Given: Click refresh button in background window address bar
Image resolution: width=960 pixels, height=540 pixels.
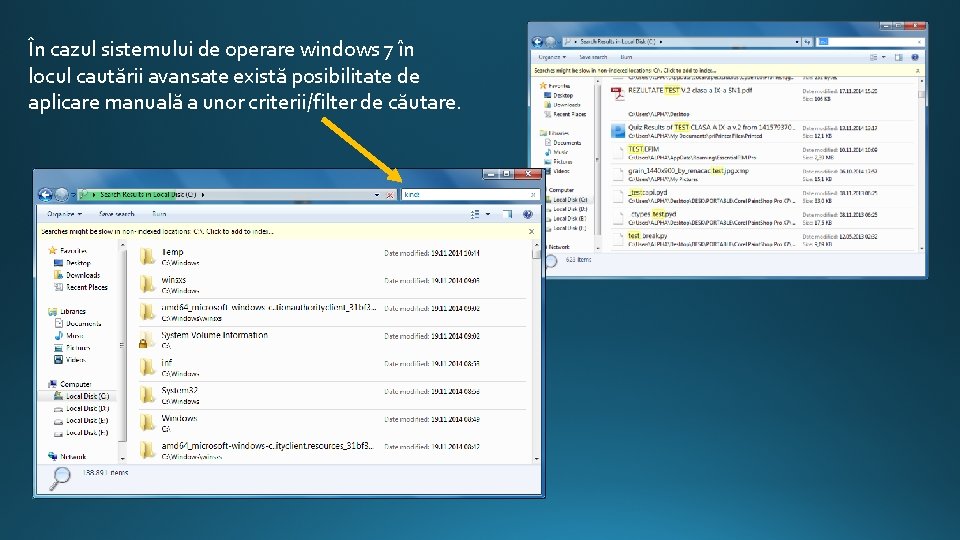Looking at the screenshot, I should pos(808,42).
